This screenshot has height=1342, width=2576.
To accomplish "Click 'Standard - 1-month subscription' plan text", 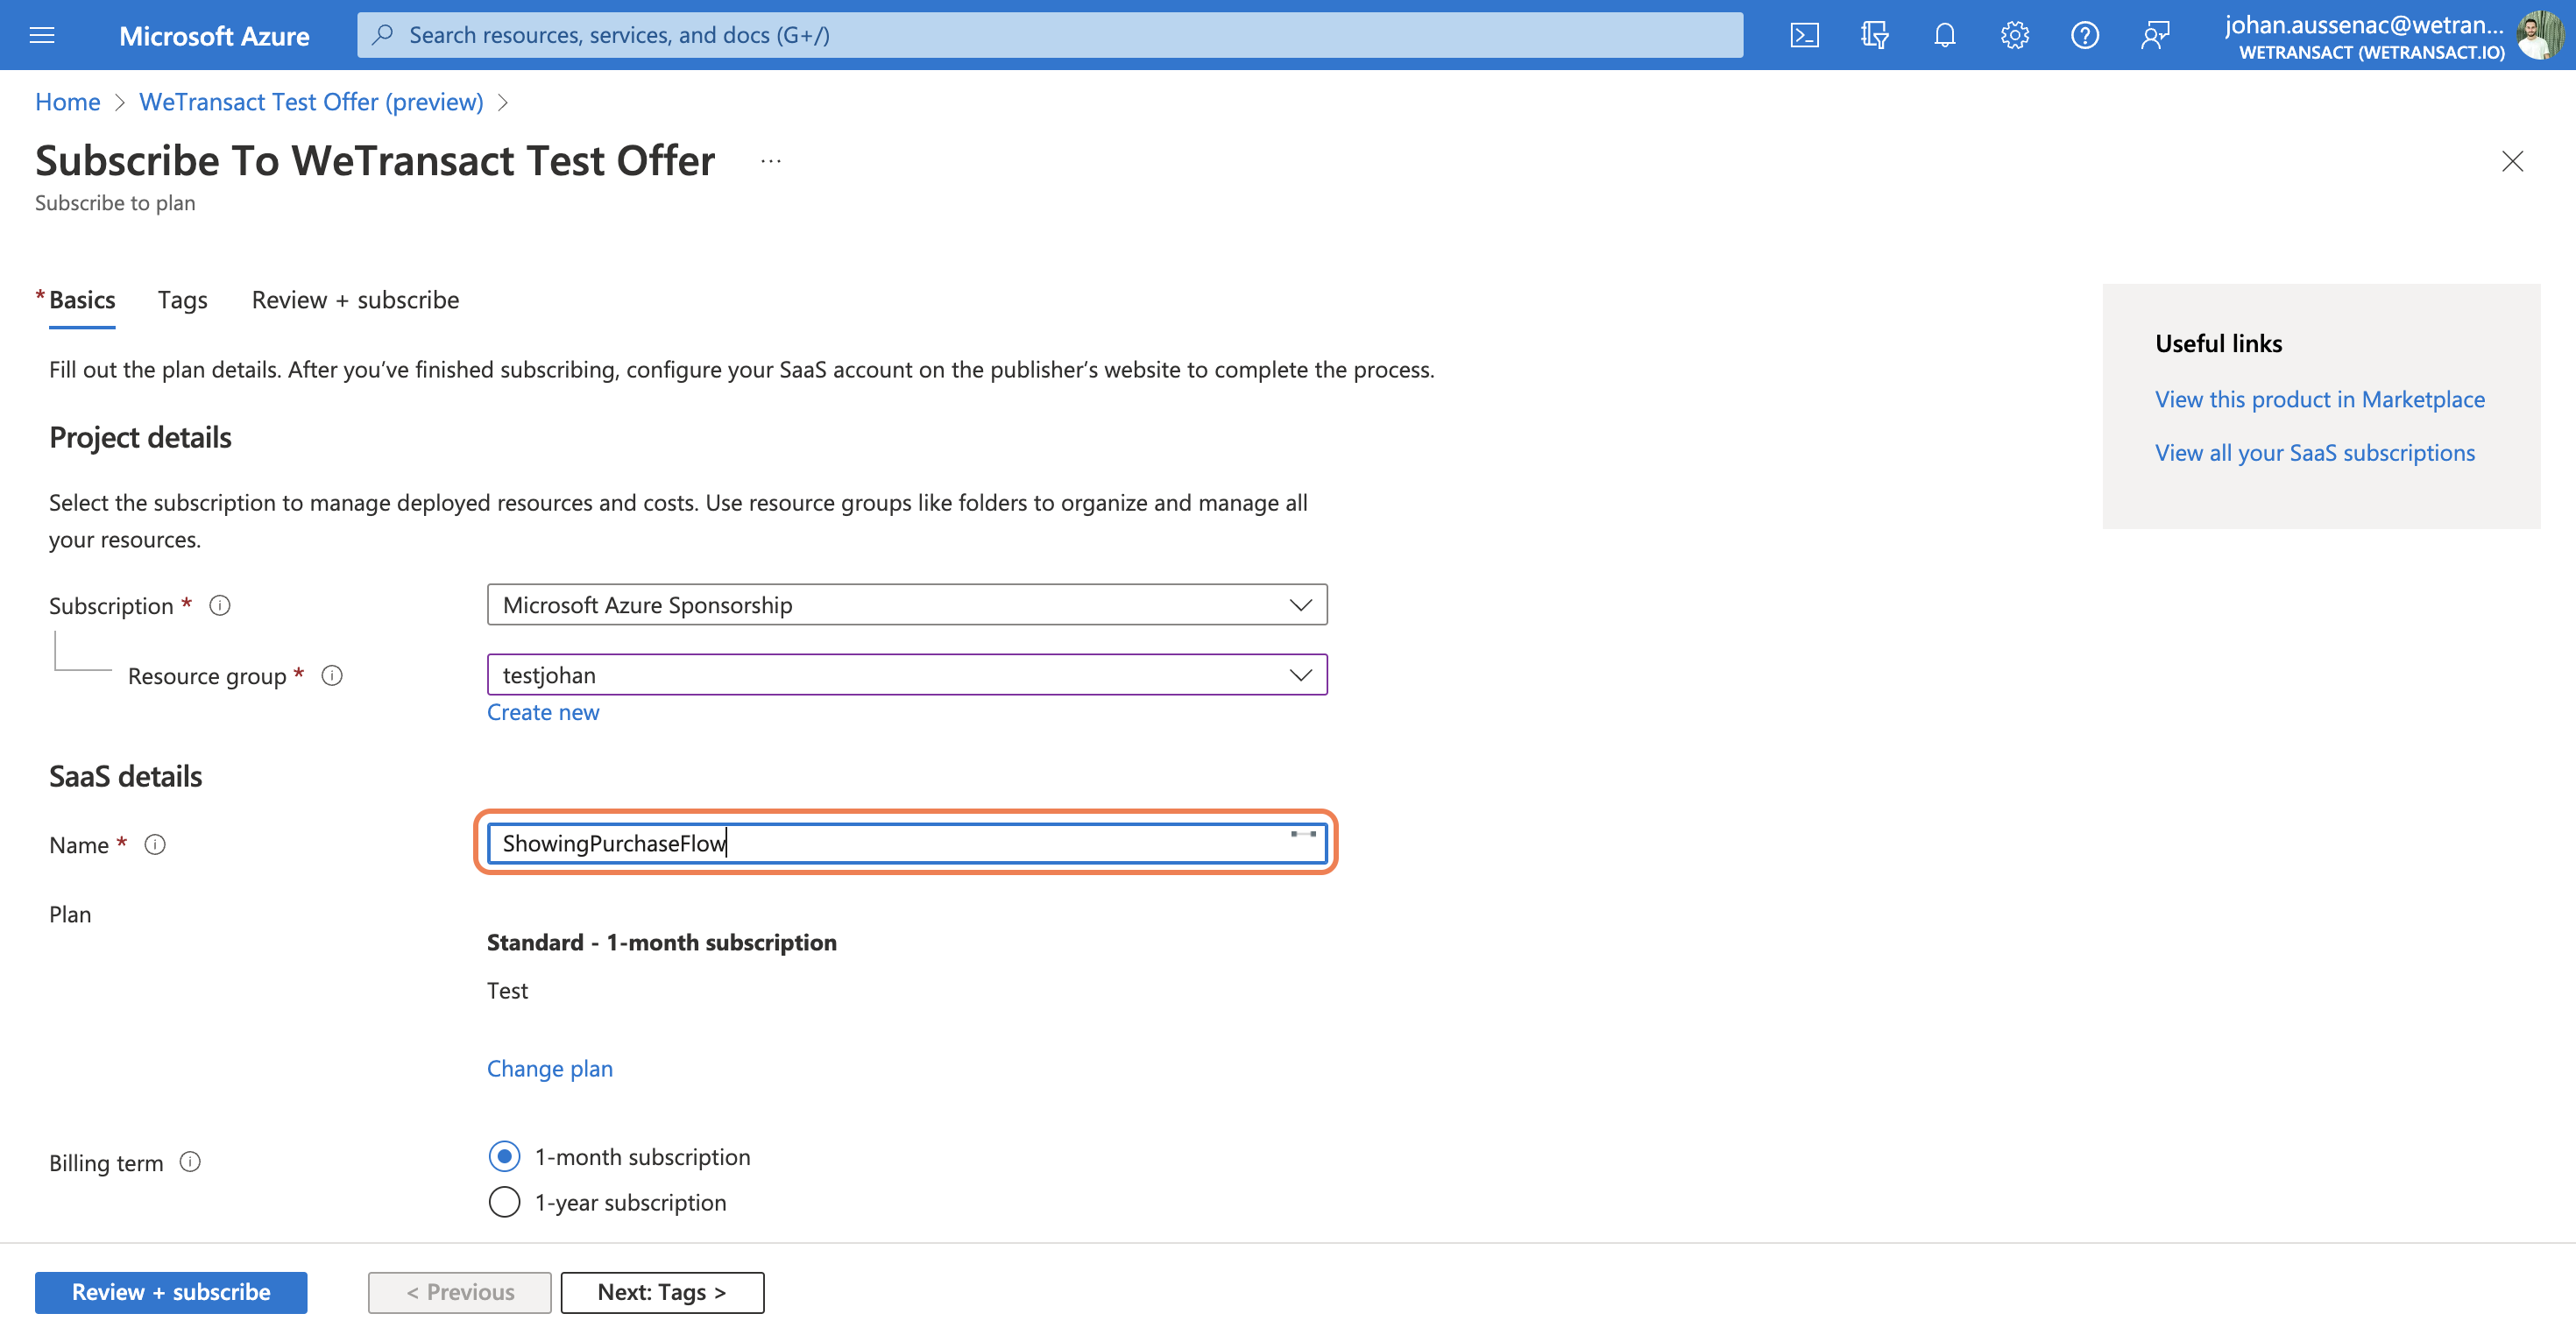I will (662, 942).
